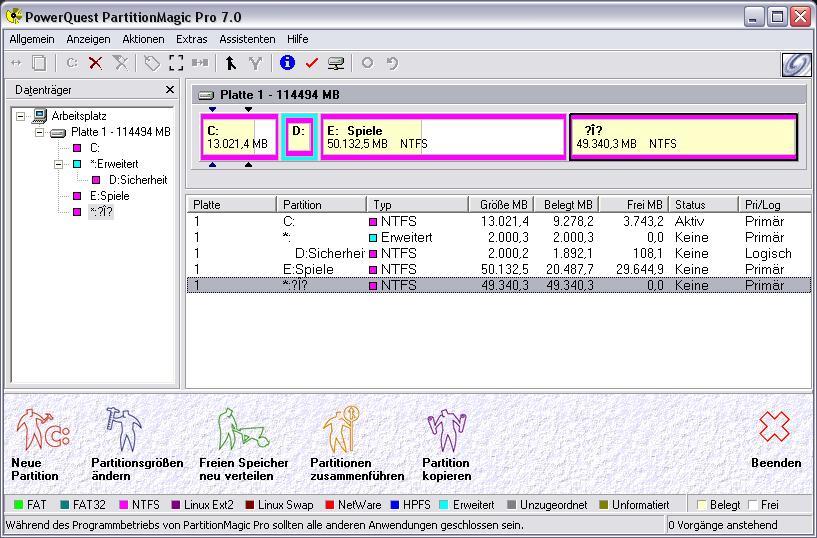
Task: Click the Beenden red cross icon
Action: [775, 427]
